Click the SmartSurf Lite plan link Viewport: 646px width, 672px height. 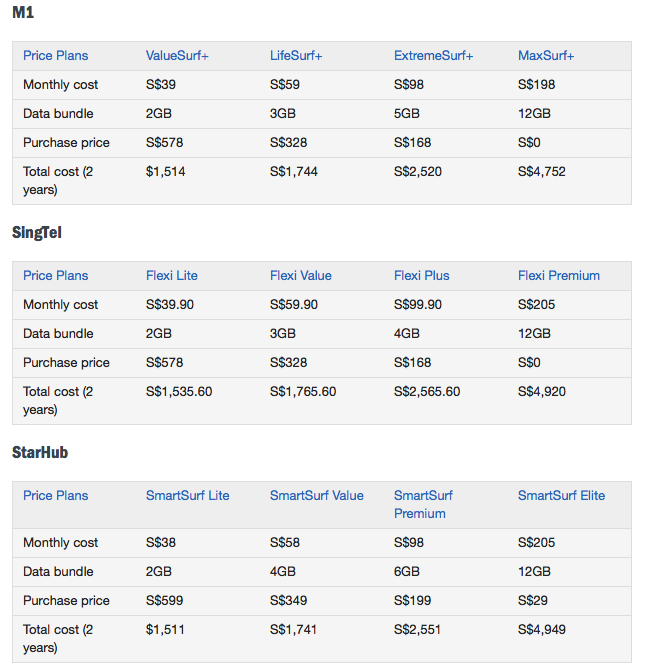click(x=188, y=496)
